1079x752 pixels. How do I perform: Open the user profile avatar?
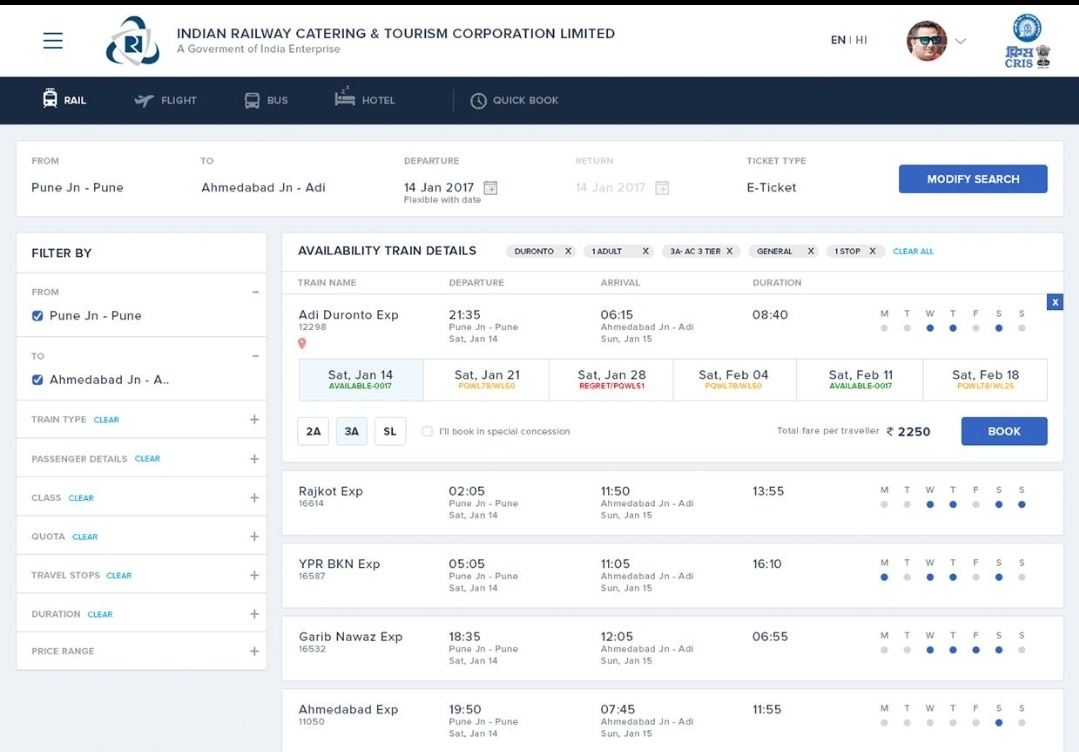tap(927, 41)
